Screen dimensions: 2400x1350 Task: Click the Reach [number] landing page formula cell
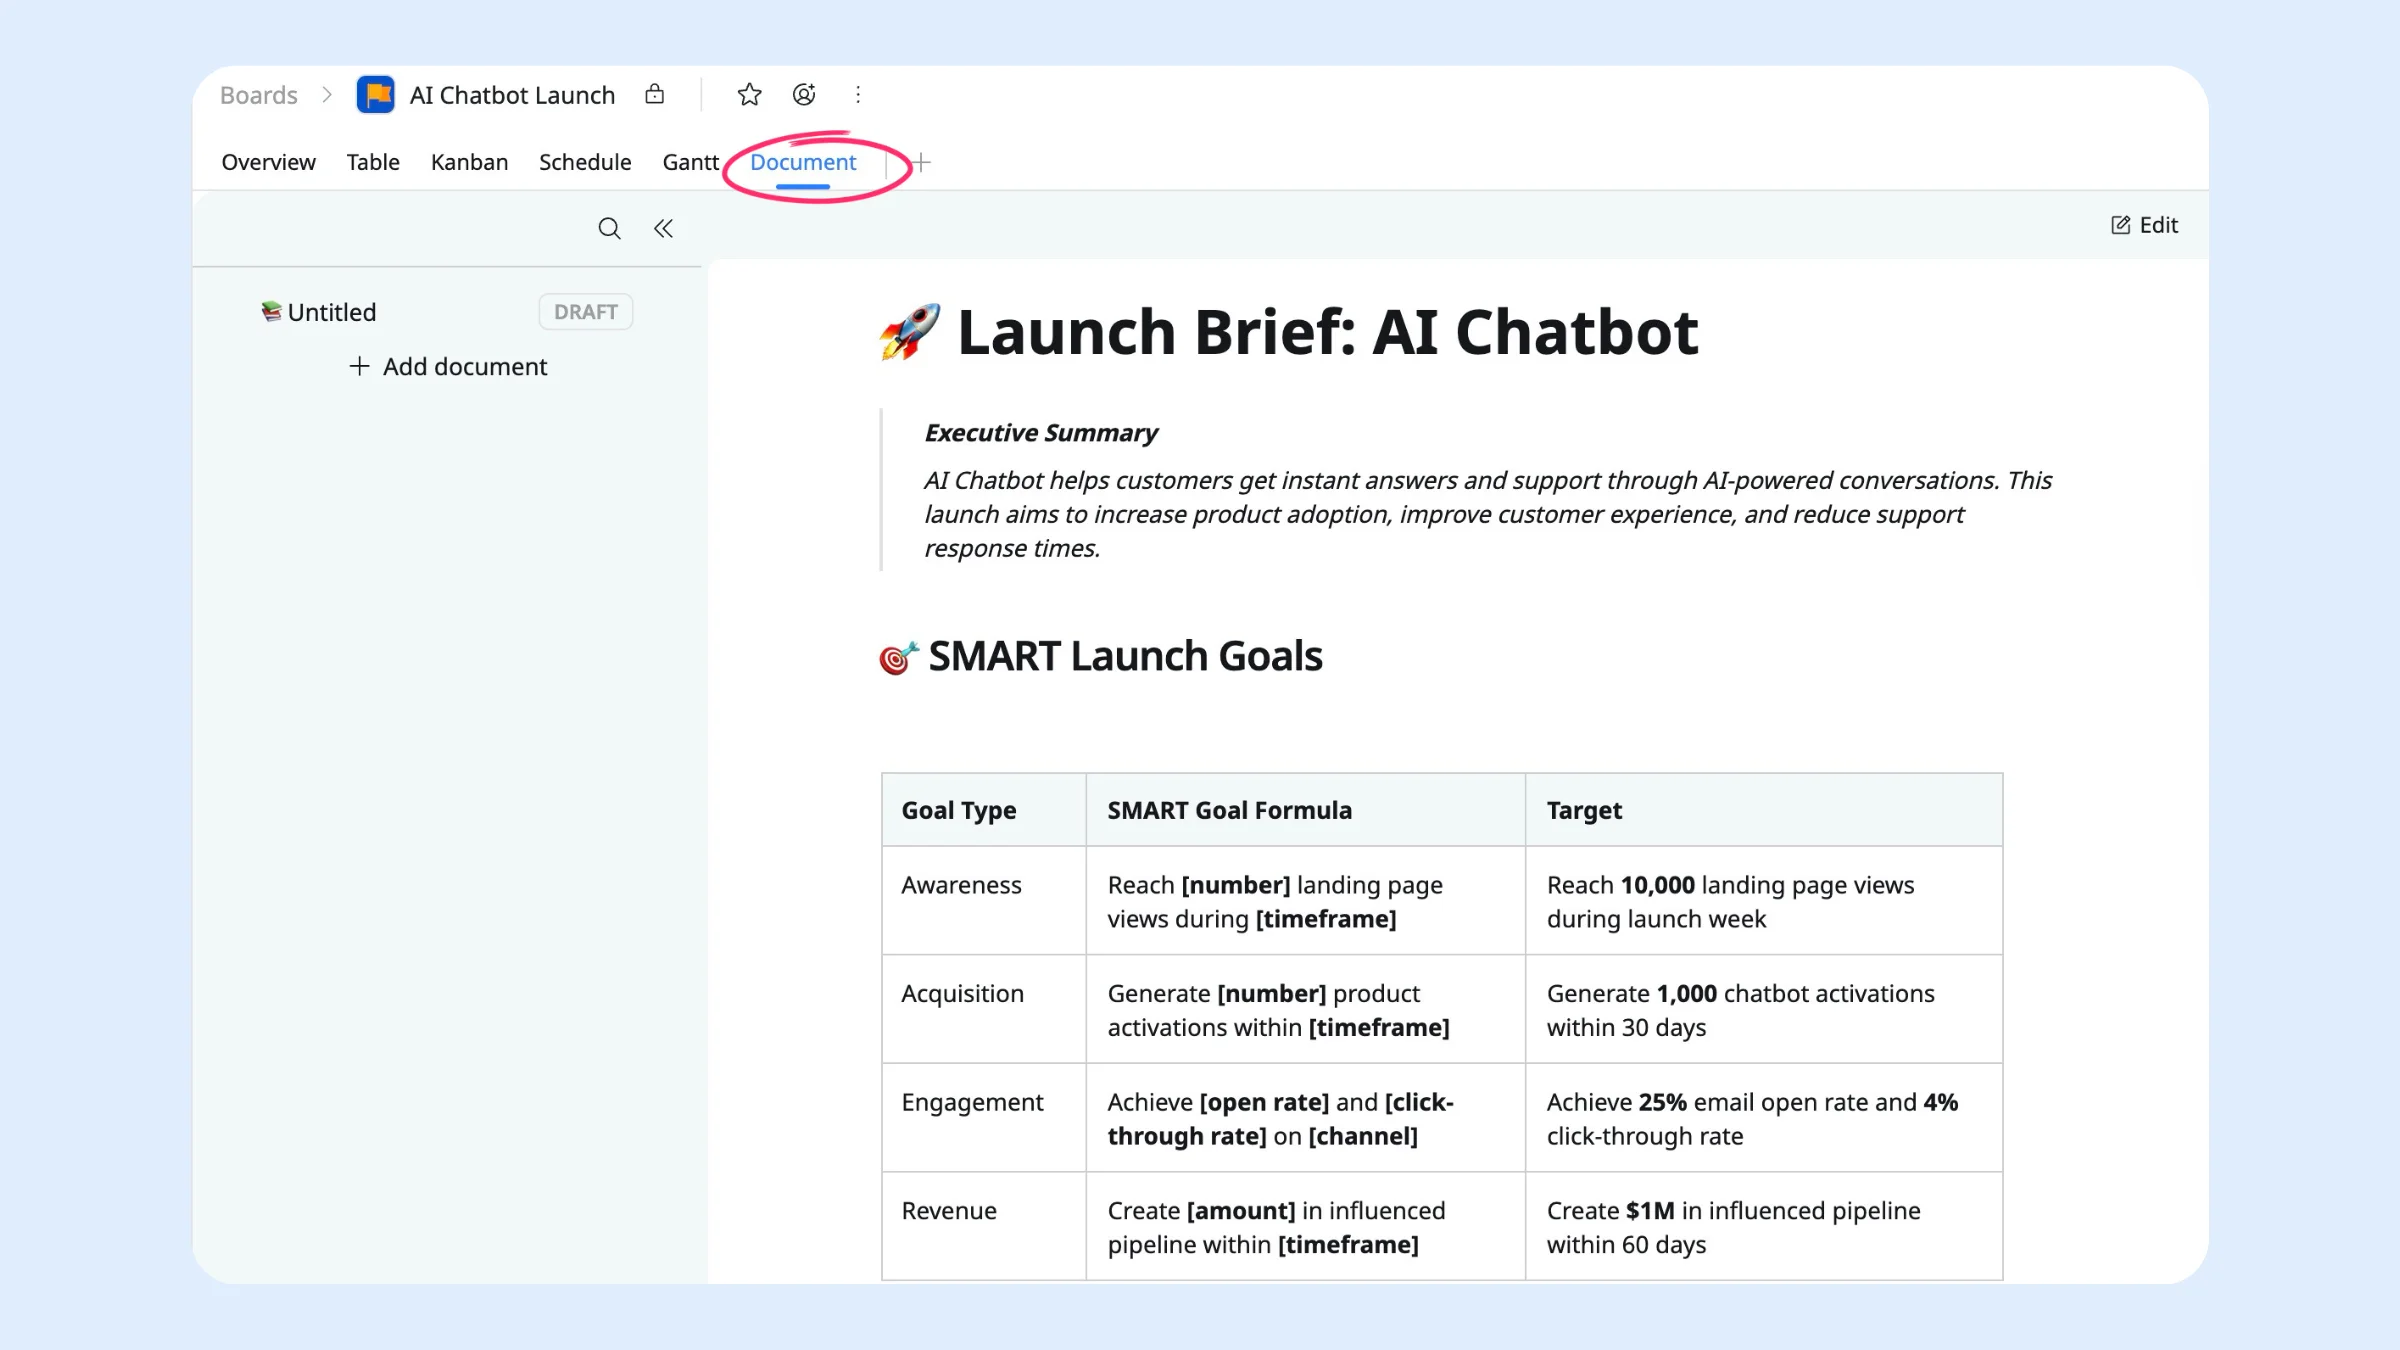(x=1306, y=900)
